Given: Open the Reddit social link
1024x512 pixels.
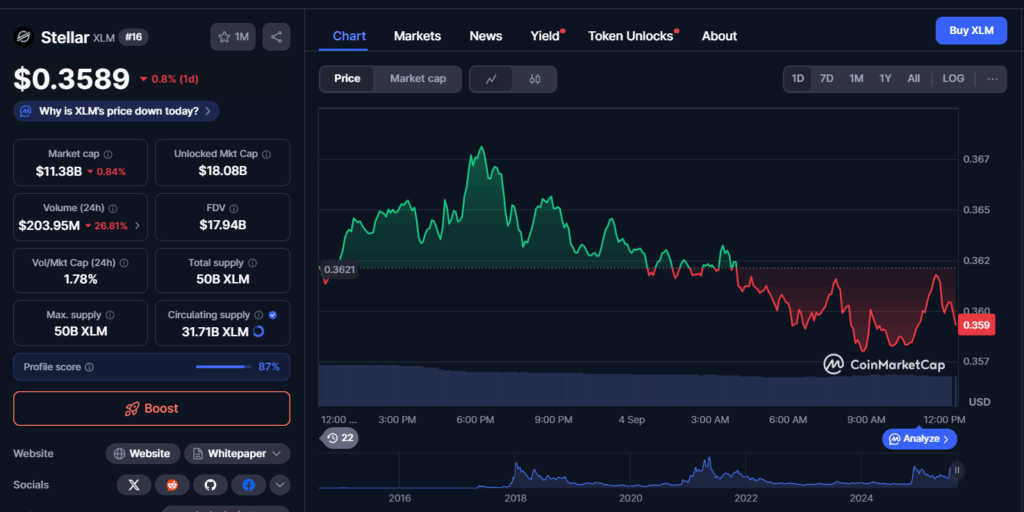Looking at the screenshot, I should tap(172, 485).
